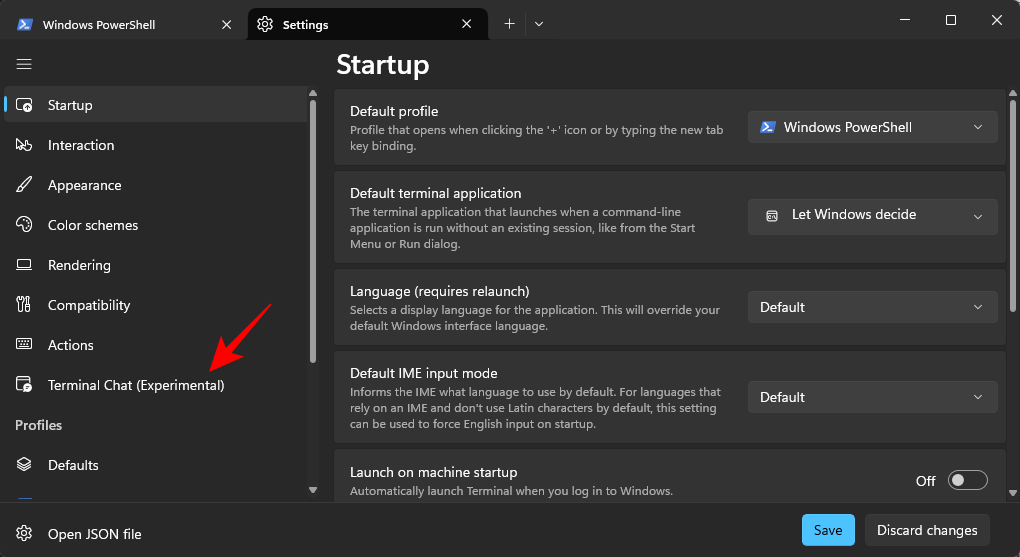Open Color schemes palette icon
The image size is (1020, 557).
point(25,225)
